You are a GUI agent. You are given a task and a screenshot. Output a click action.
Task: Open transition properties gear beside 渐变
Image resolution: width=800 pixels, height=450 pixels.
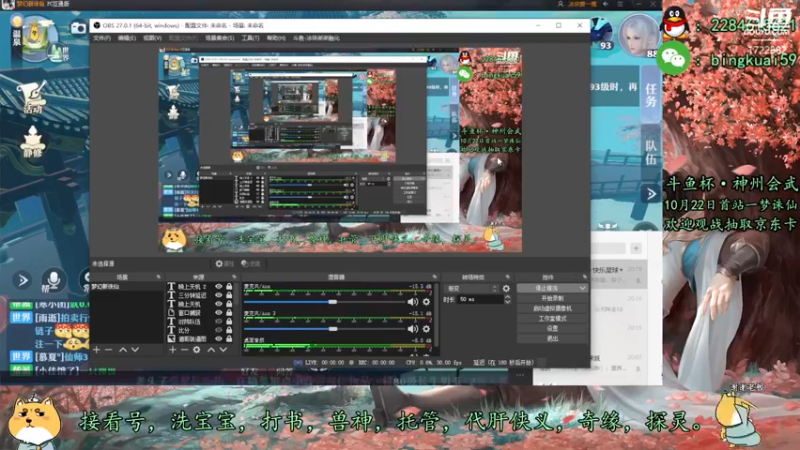click(506, 289)
